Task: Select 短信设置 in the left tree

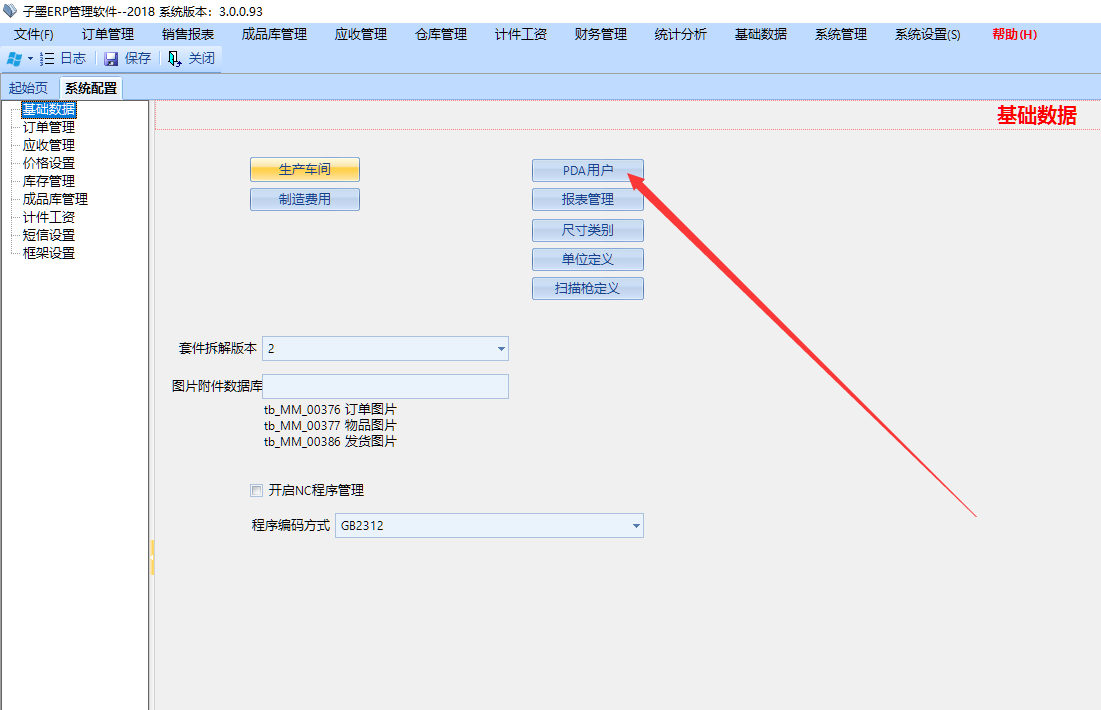Action: pyautogui.click(x=49, y=235)
